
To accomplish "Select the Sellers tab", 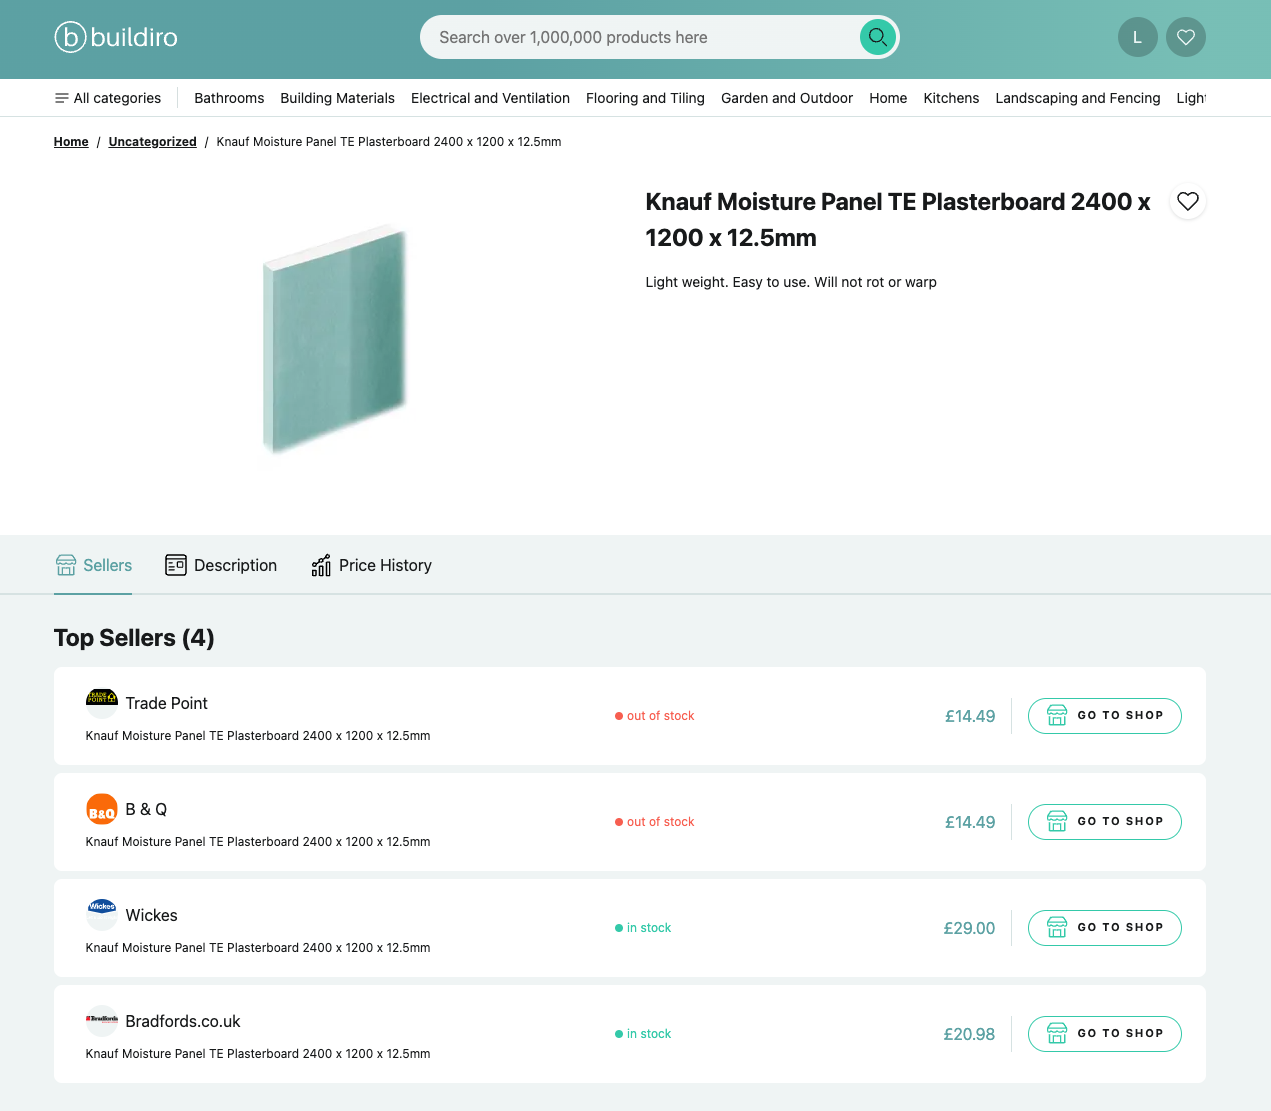I will [94, 565].
